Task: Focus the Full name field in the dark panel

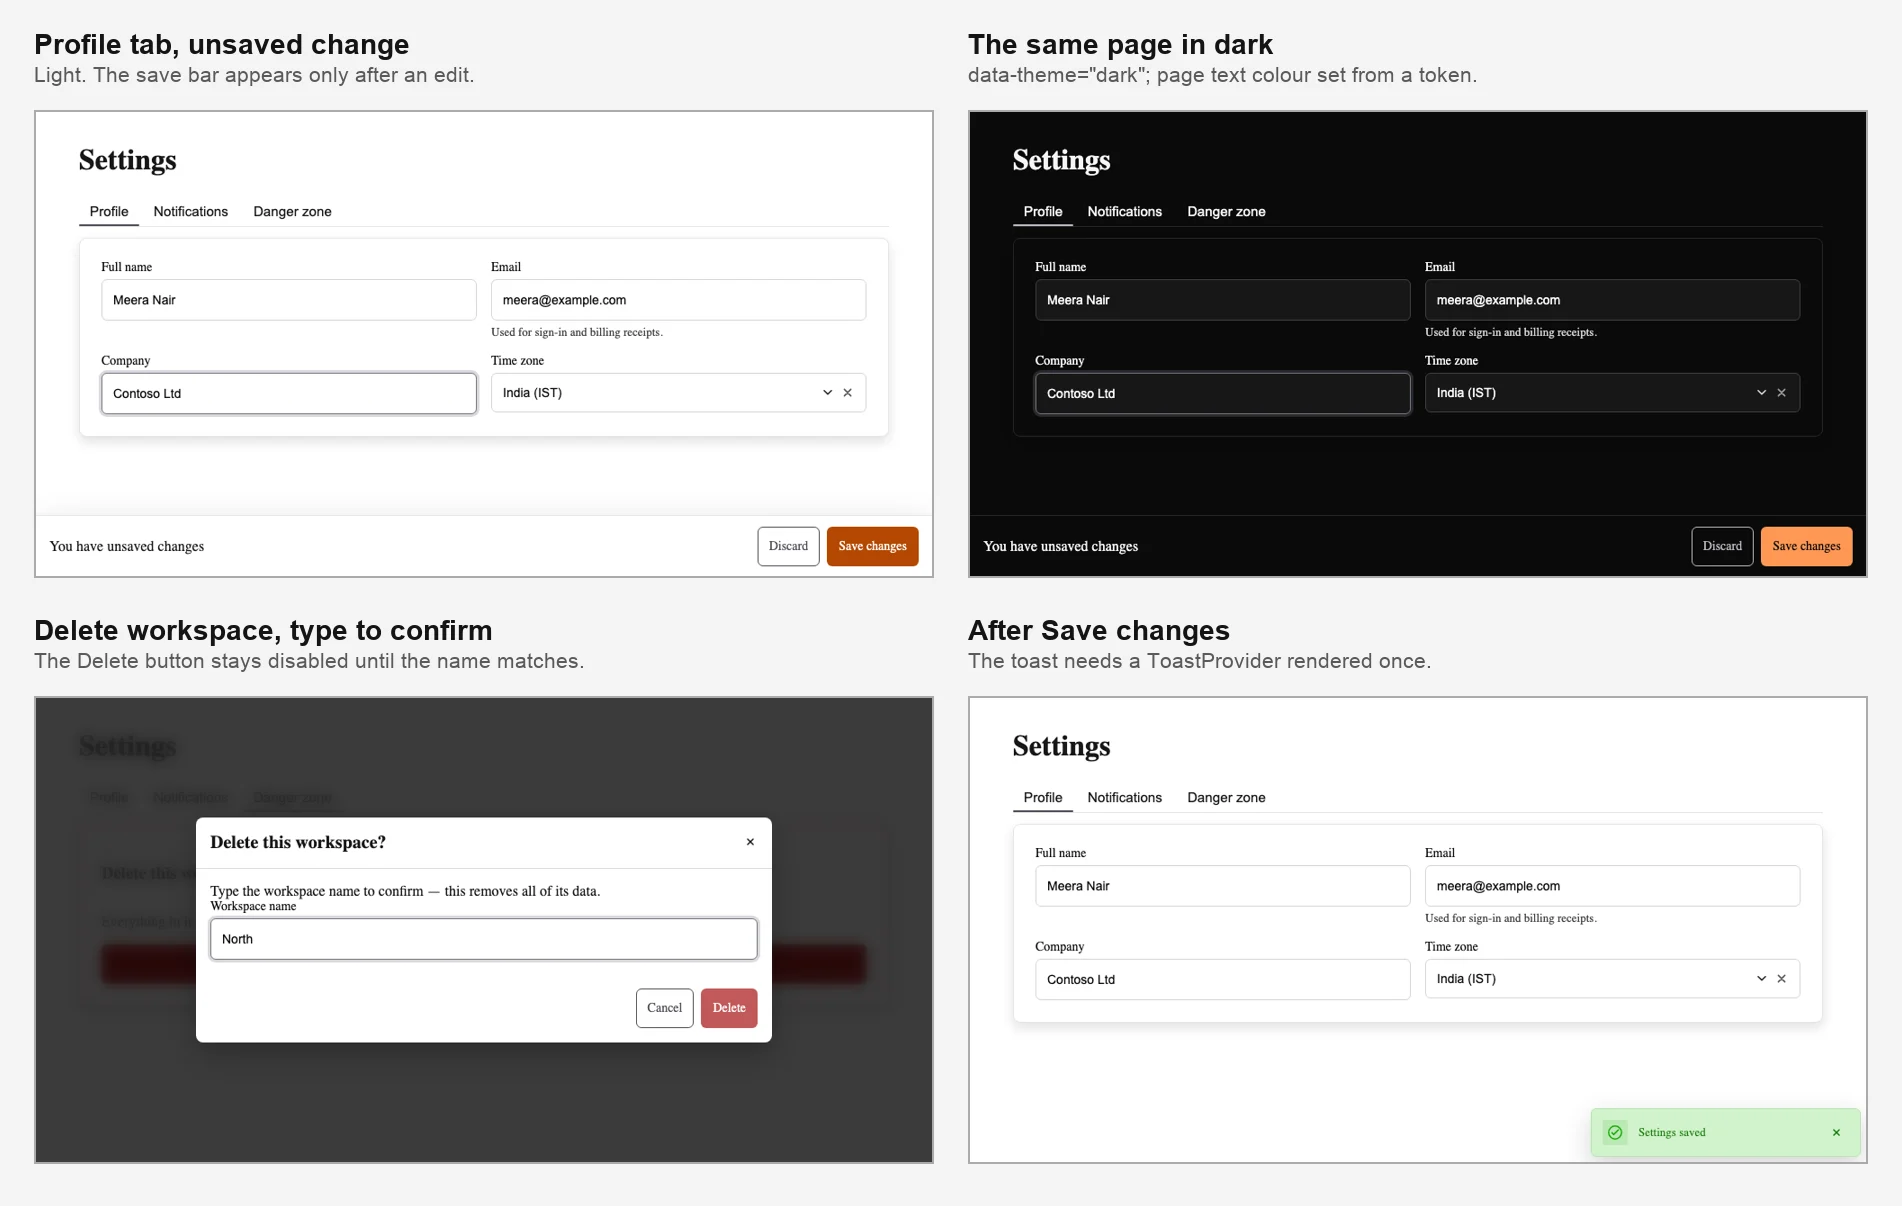Action: pos(1223,300)
